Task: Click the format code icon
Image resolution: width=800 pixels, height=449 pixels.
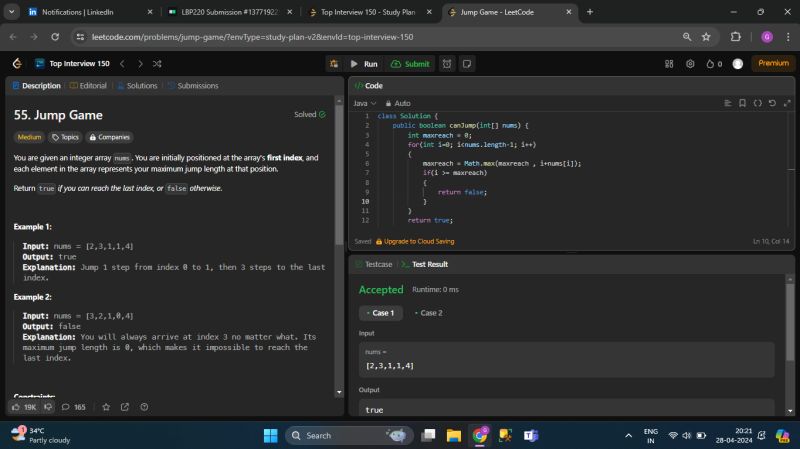Action: coord(728,103)
